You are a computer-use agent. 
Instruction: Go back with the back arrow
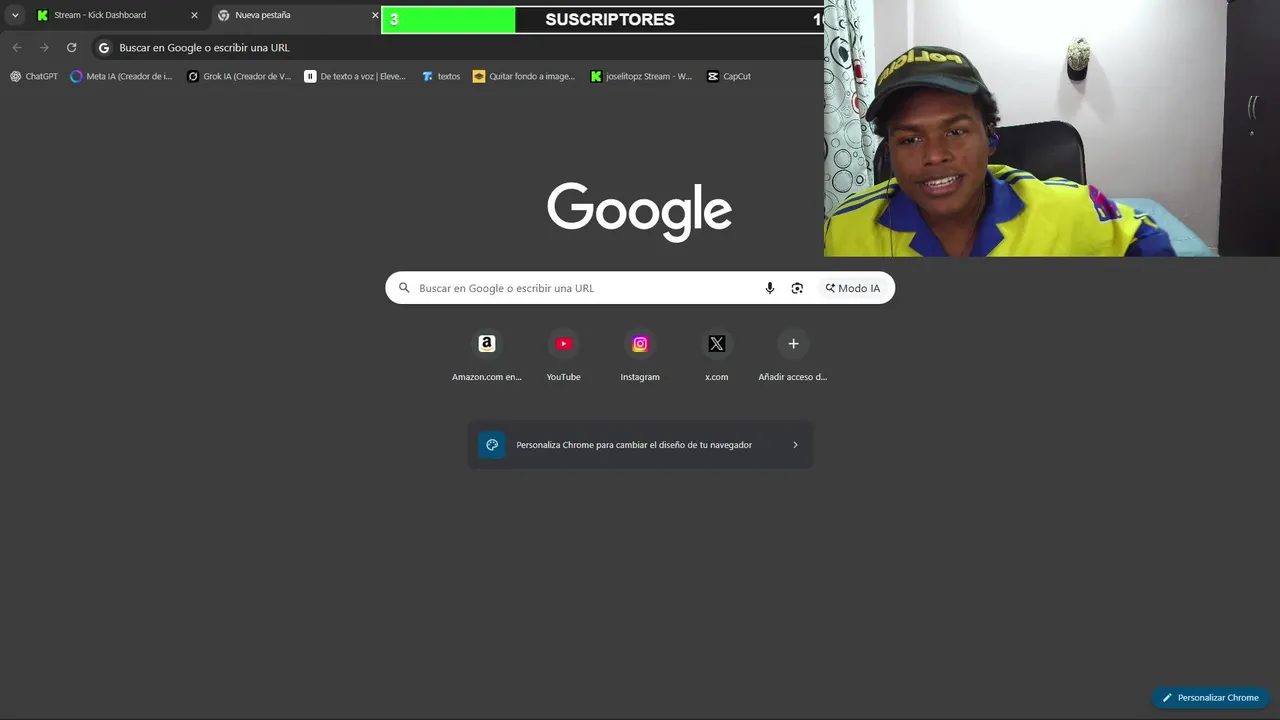coord(17,47)
